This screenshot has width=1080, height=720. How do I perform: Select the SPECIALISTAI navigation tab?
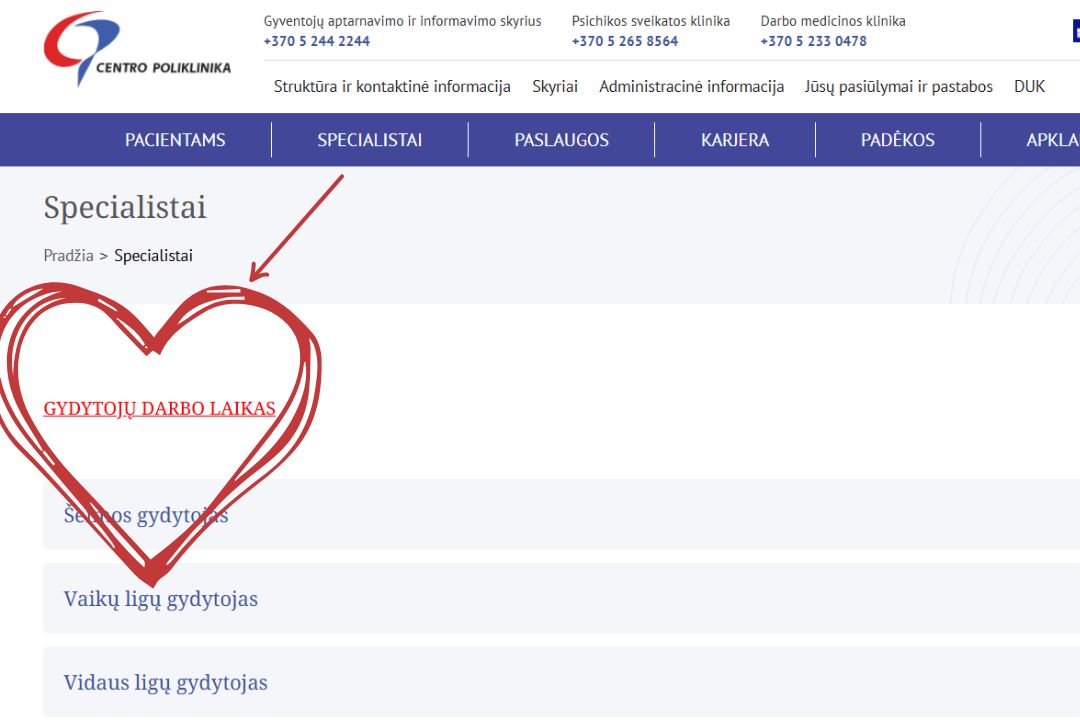click(370, 140)
